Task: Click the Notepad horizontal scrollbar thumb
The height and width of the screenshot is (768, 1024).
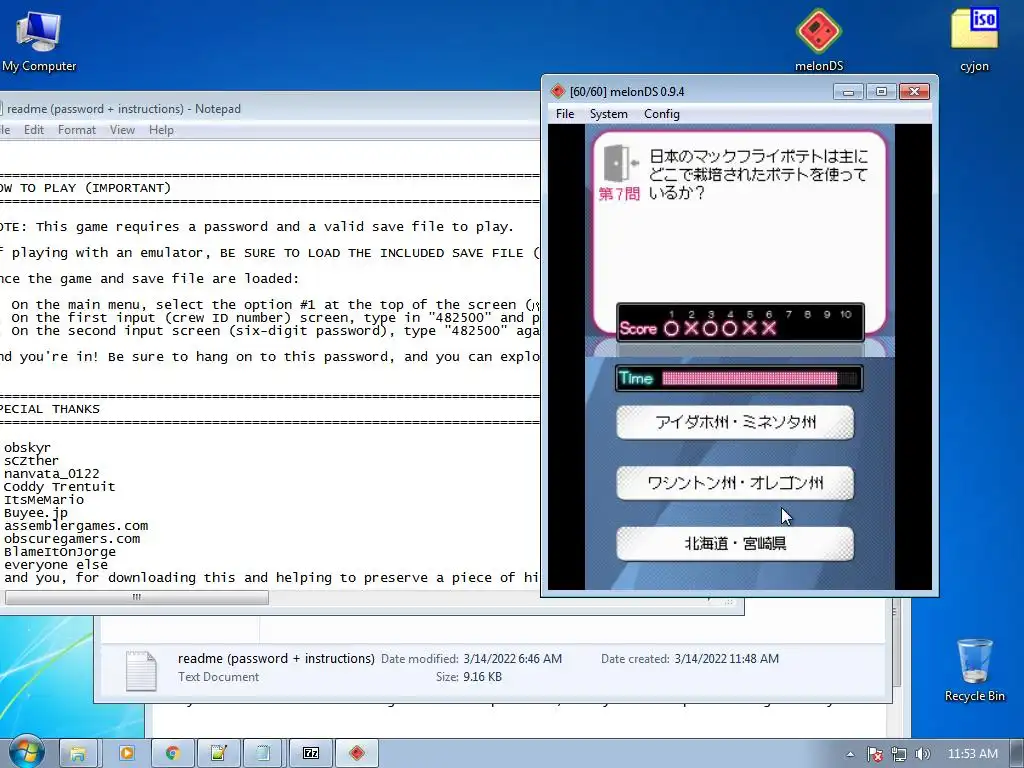Action: point(136,597)
